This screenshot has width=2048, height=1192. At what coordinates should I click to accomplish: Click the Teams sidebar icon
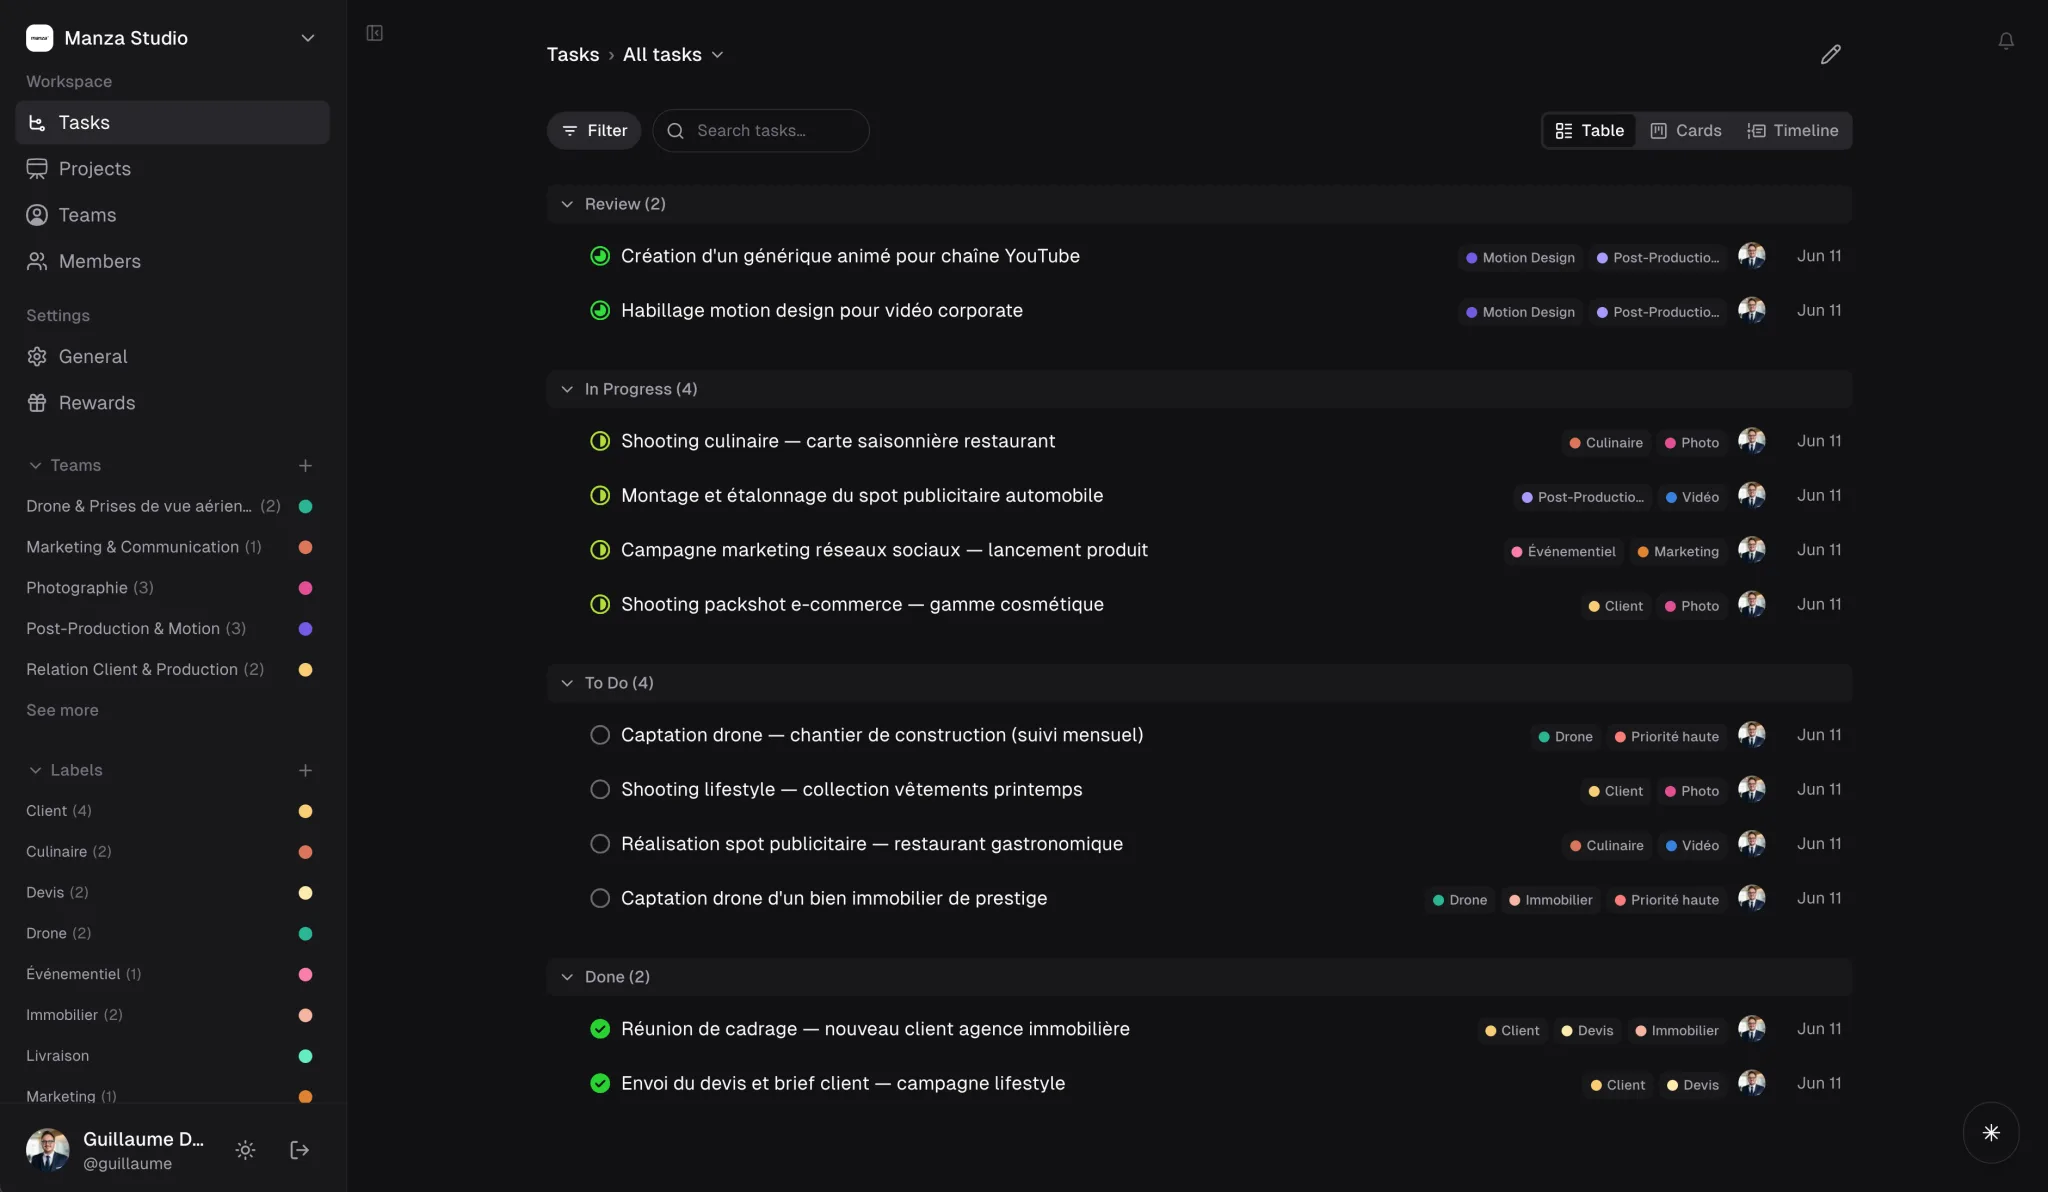[x=37, y=215]
